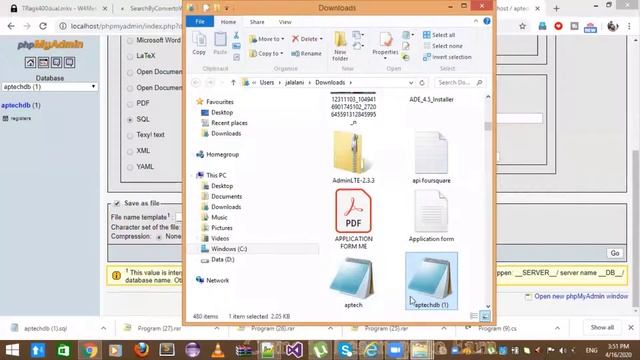640x360 pixels.
Task: Select the Texy! text export radio button
Action: click(x=130, y=135)
